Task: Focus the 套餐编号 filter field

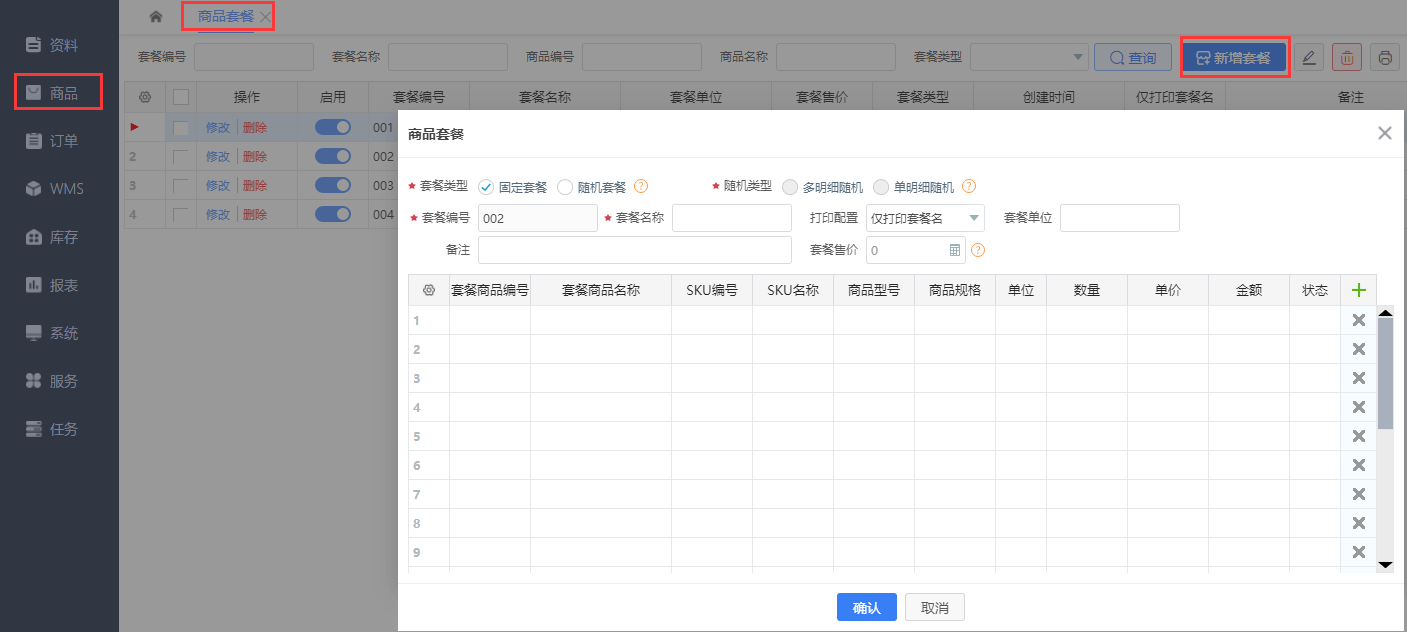Action: click(254, 58)
